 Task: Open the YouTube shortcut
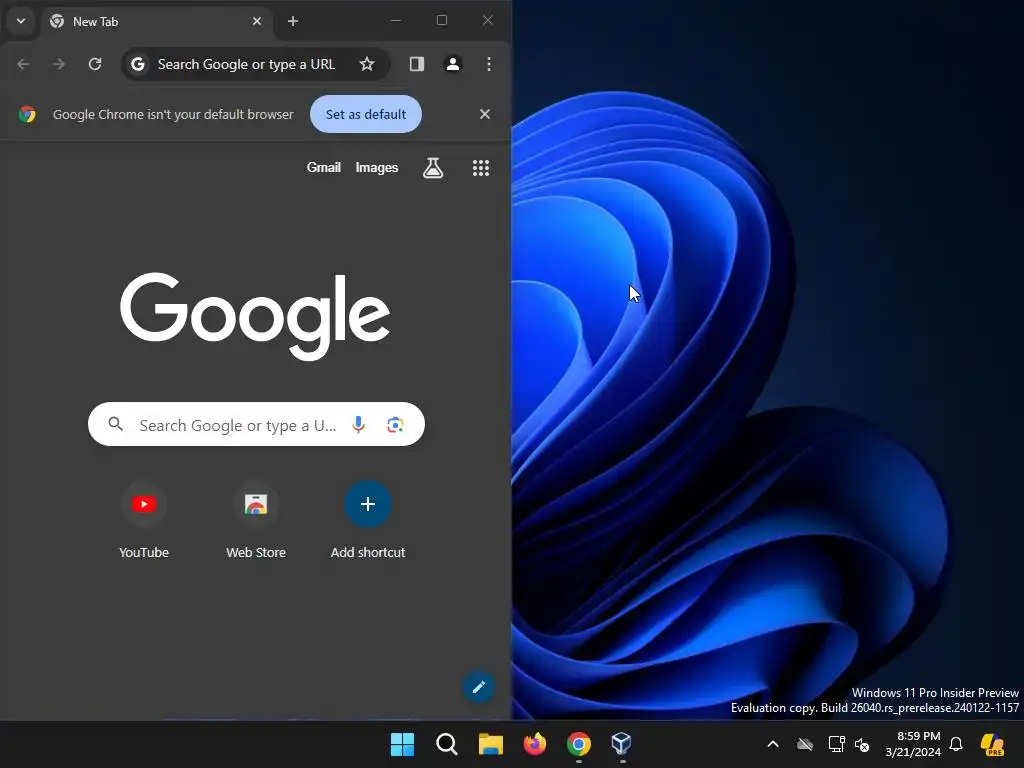click(x=144, y=521)
